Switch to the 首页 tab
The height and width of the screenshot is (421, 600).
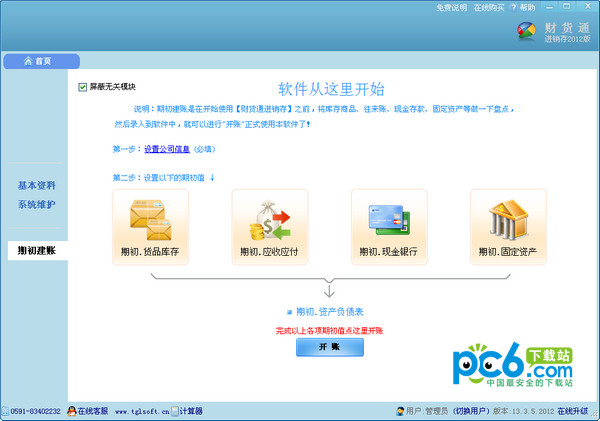(x=41, y=61)
